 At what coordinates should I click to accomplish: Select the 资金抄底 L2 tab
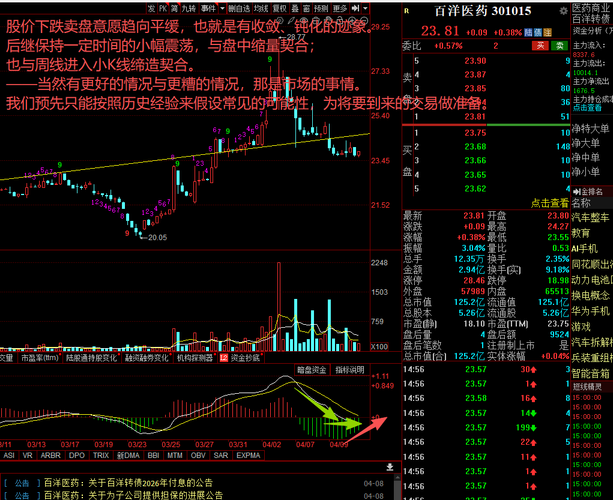click(x=241, y=357)
